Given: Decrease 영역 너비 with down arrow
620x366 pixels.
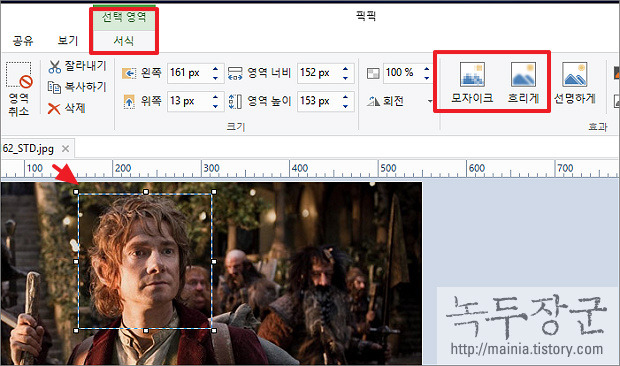Looking at the screenshot, I should coord(346,78).
